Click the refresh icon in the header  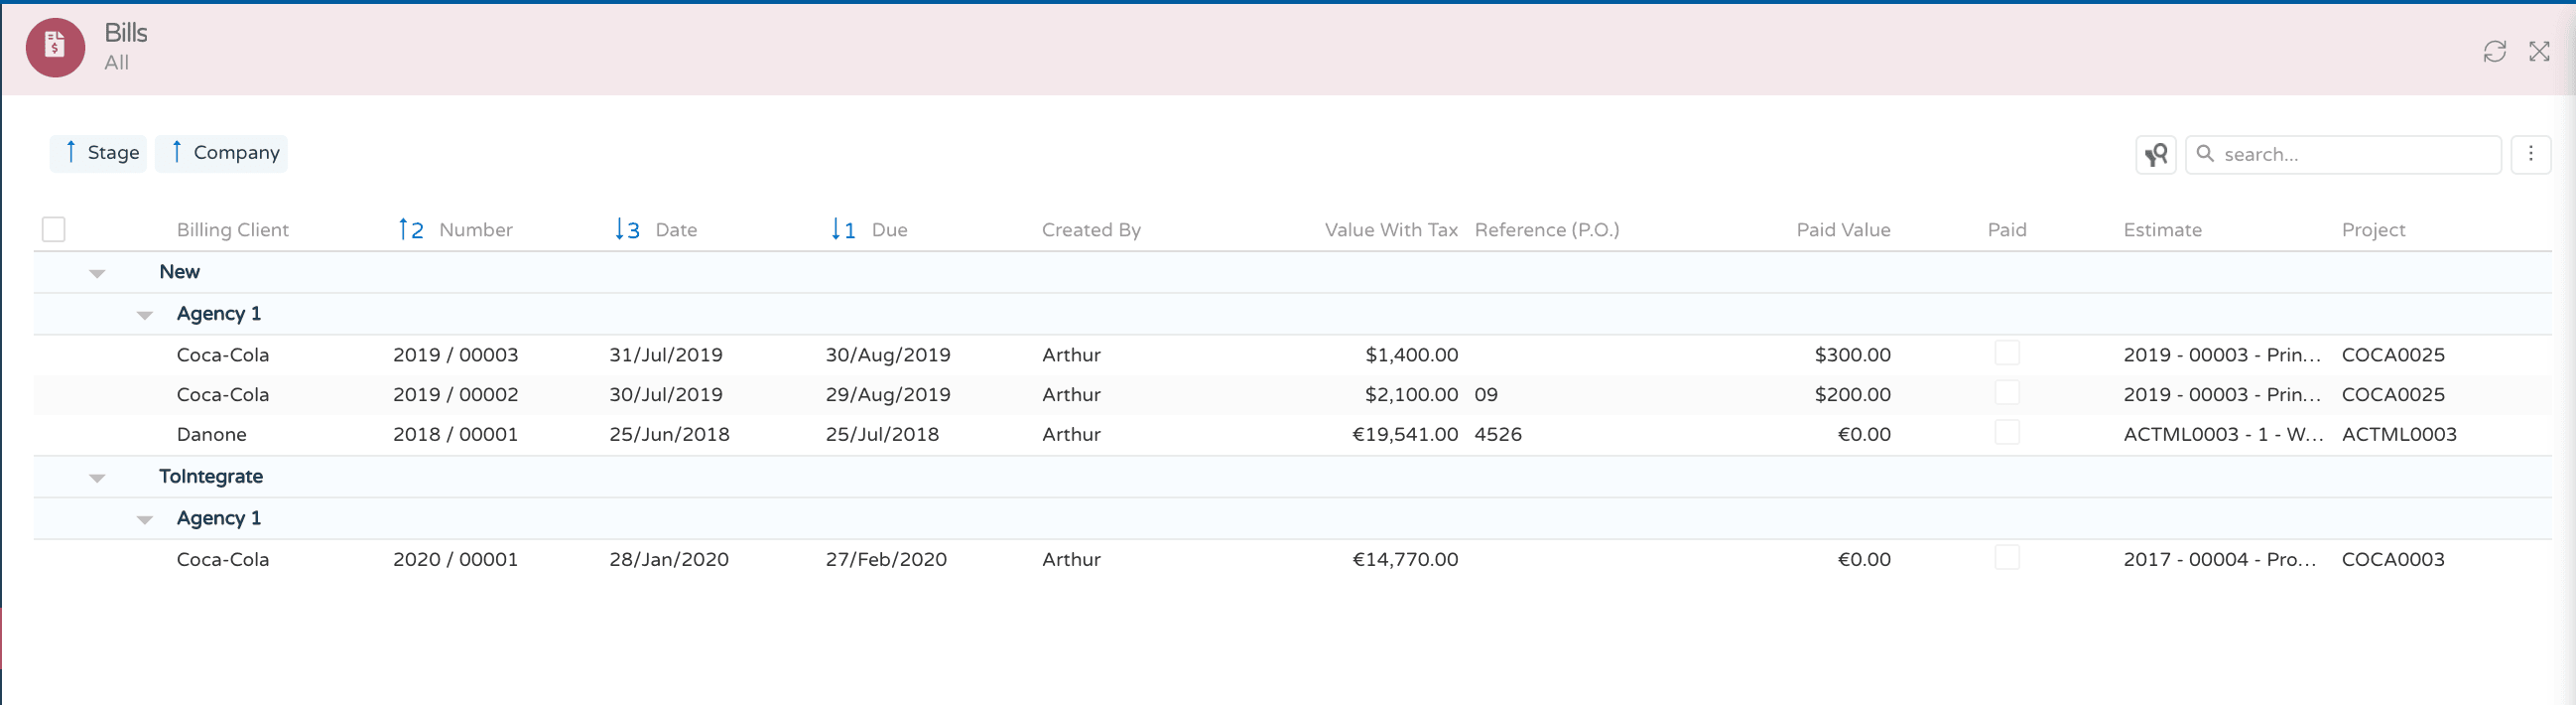2494,51
